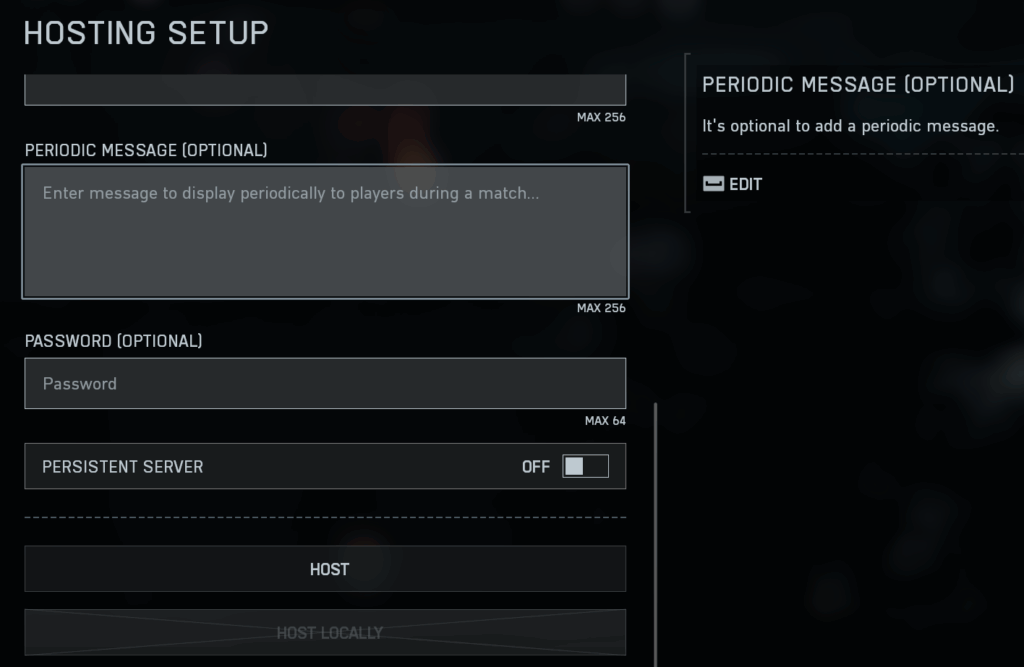The height and width of the screenshot is (667, 1024).
Task: Click the side panel PERIODIC MESSAGE (OPTIONAL) heading
Action: [857, 85]
